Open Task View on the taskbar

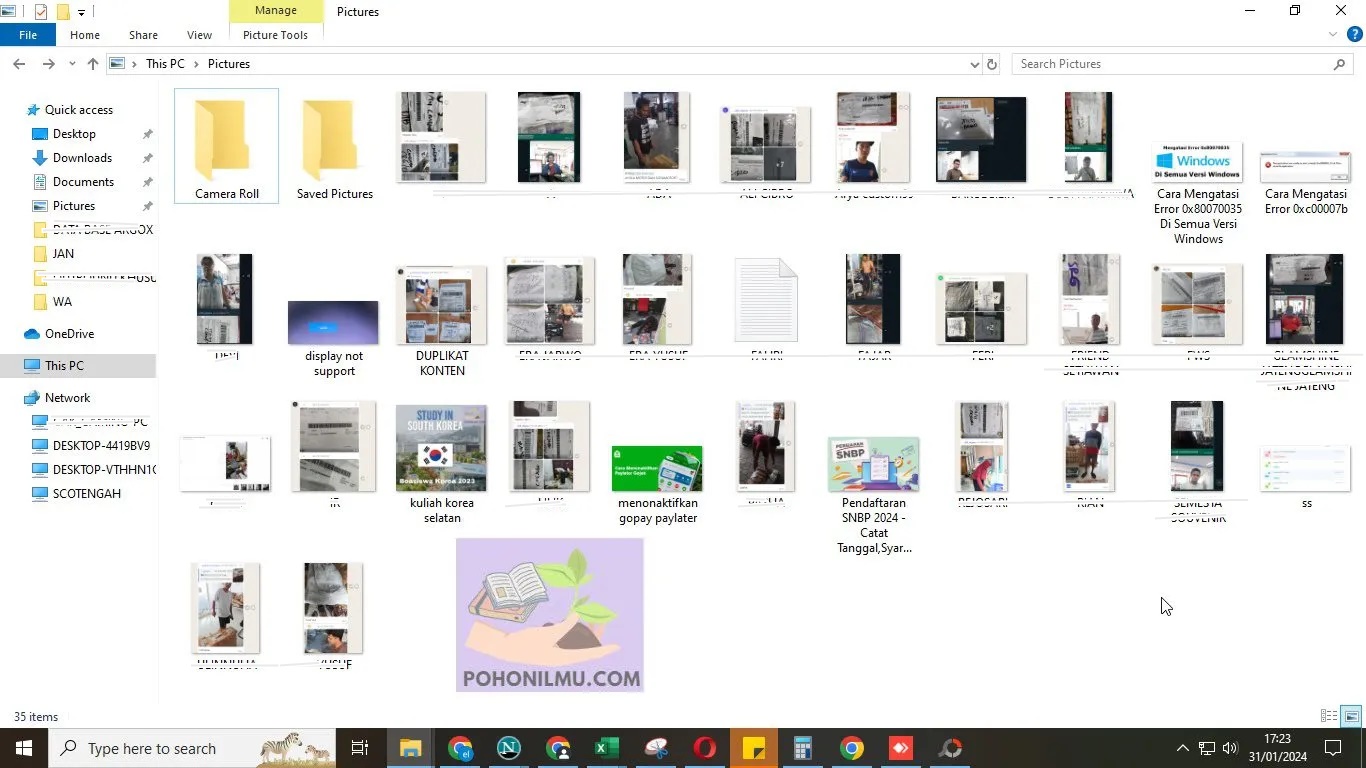pyautogui.click(x=360, y=748)
